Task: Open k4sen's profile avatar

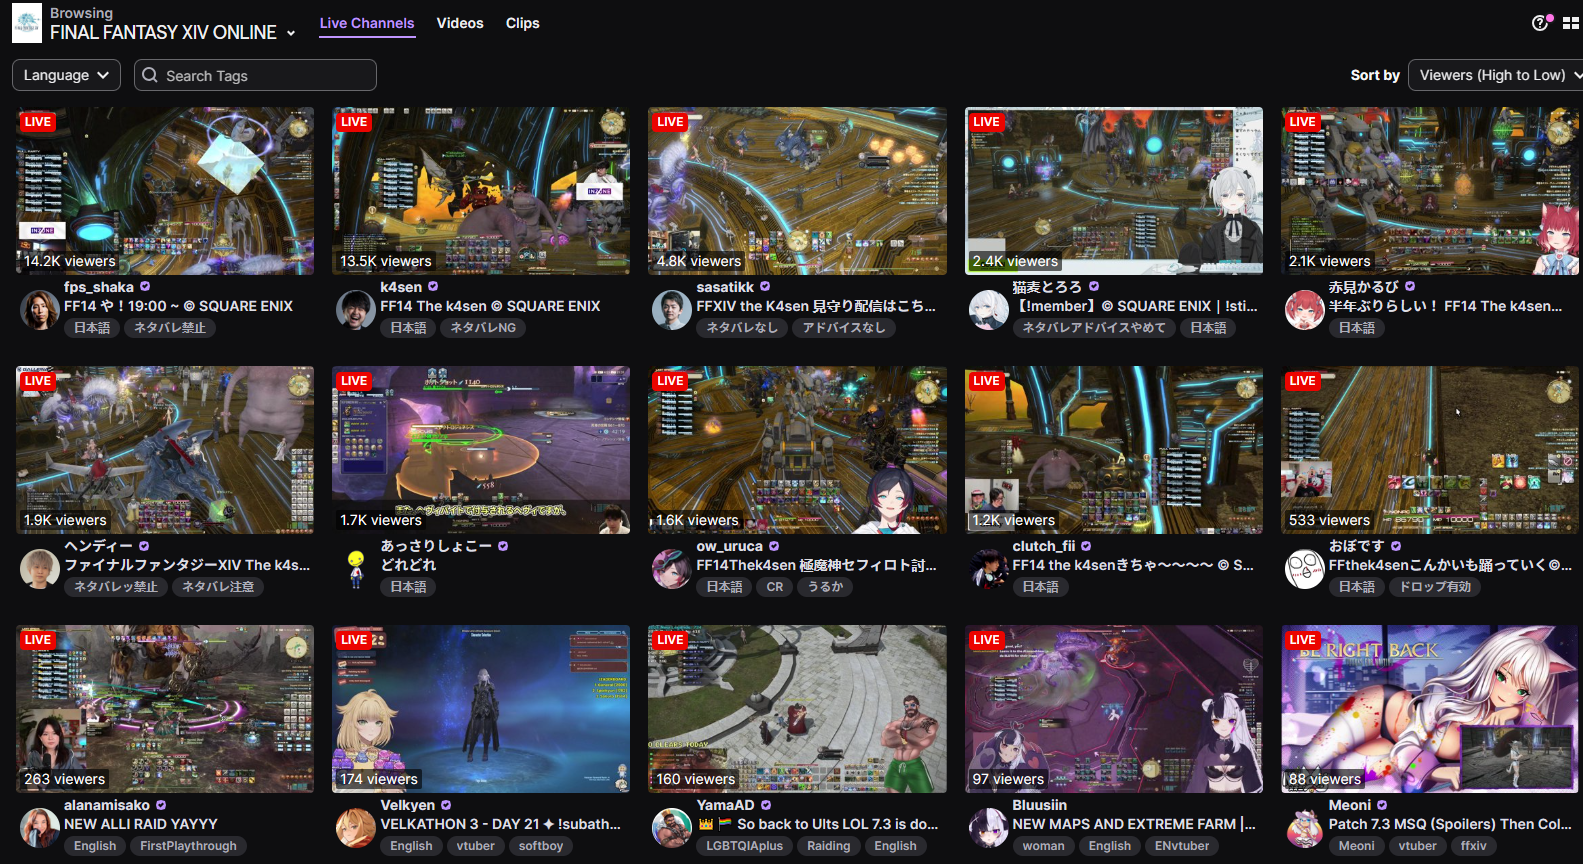Action: click(356, 310)
